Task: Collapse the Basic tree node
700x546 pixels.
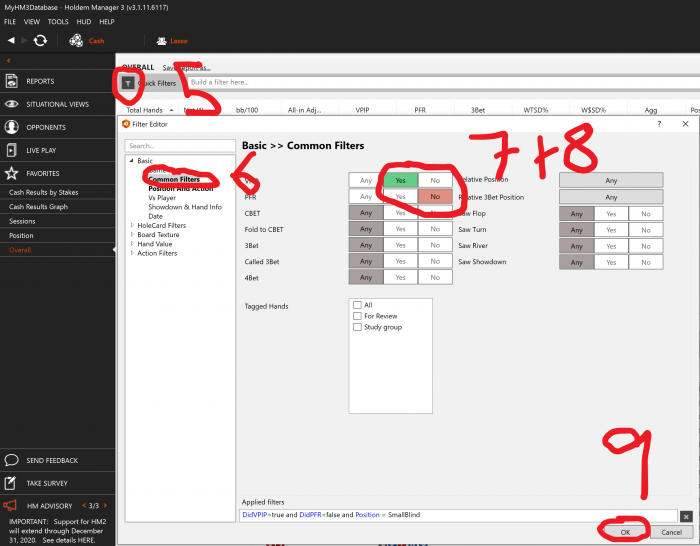Action: click(132, 161)
